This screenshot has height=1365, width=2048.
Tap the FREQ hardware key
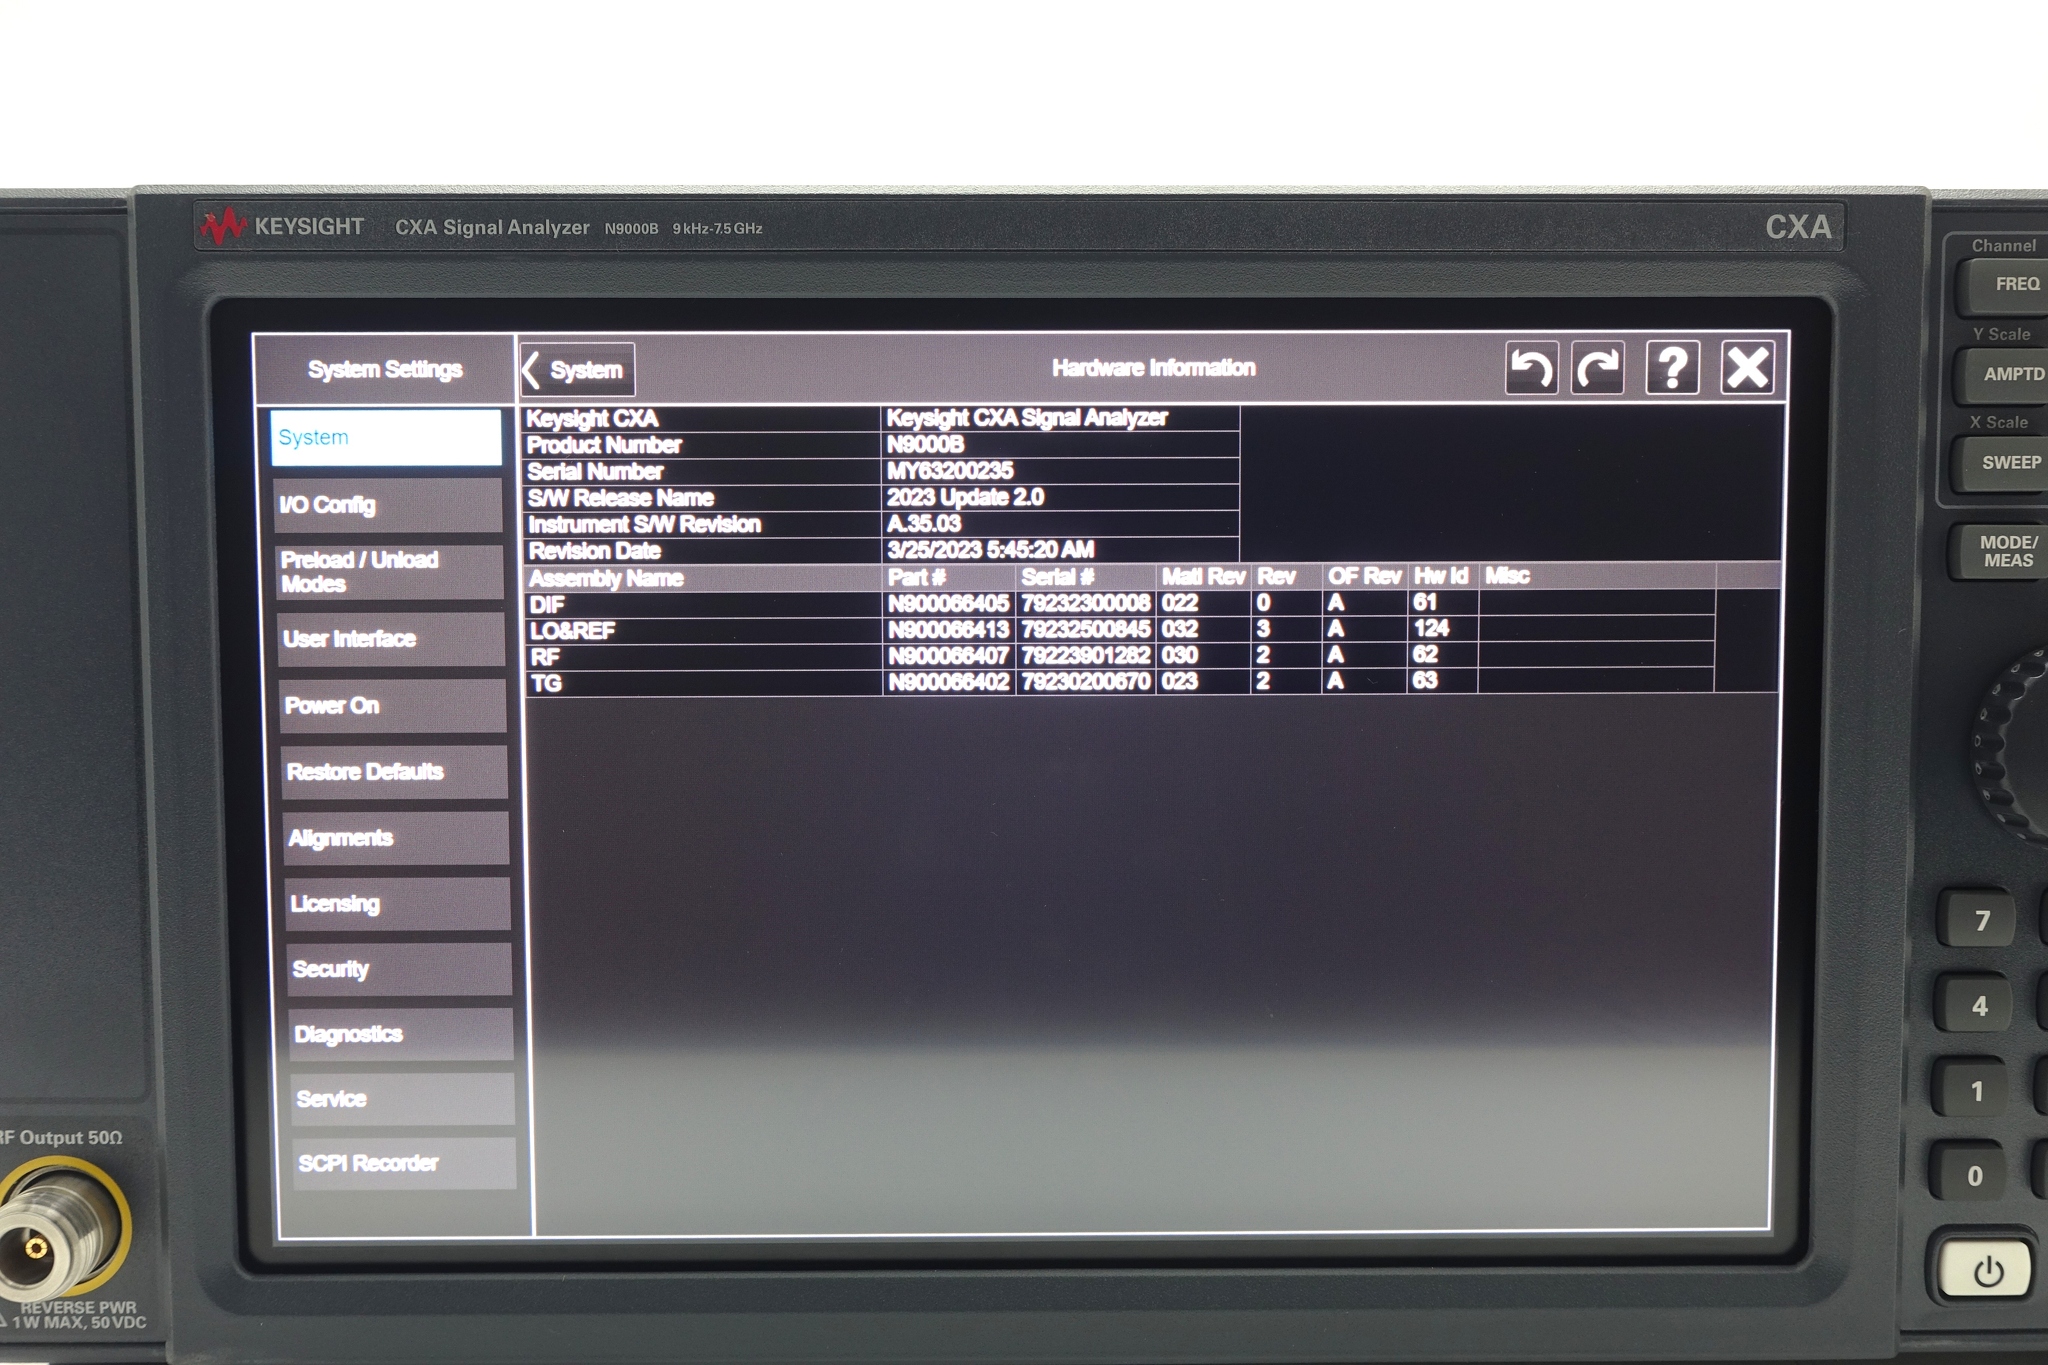coord(2002,285)
